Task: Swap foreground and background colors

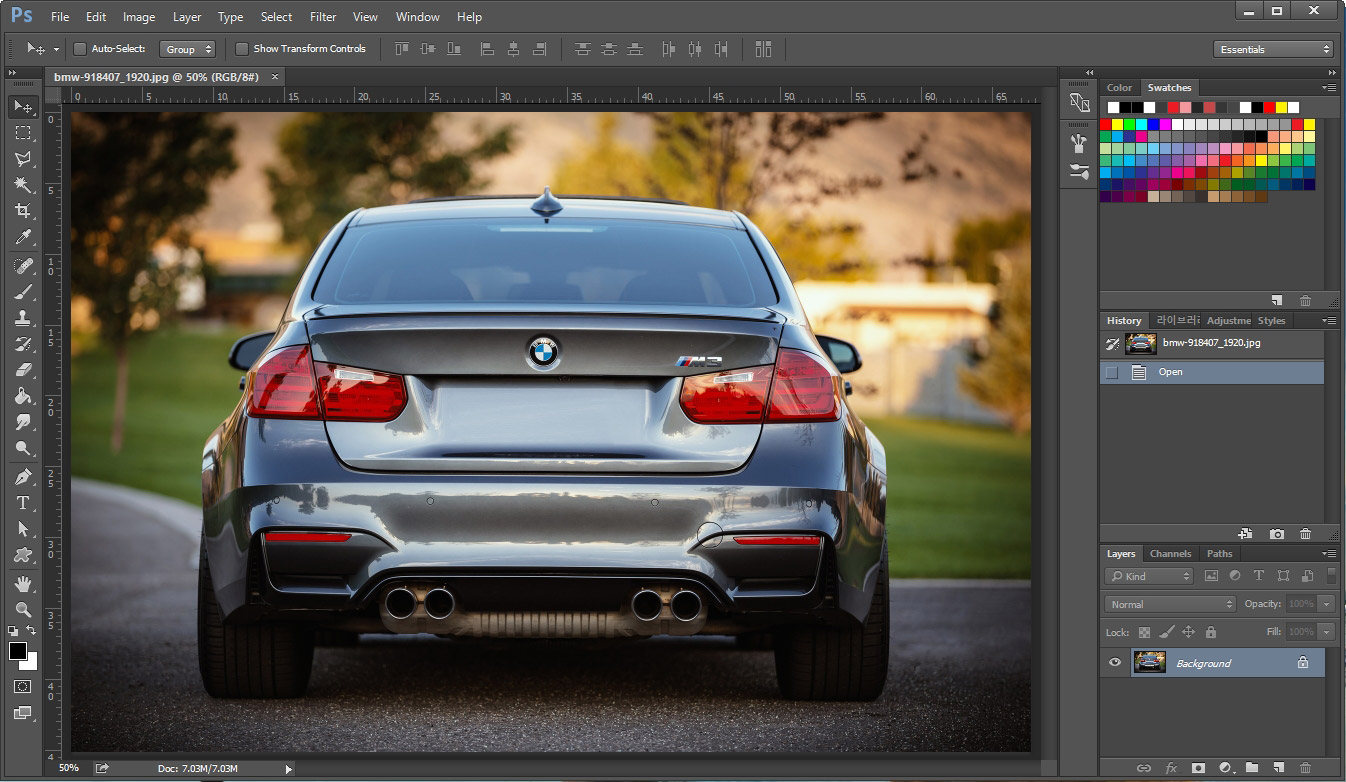Action: click(32, 630)
